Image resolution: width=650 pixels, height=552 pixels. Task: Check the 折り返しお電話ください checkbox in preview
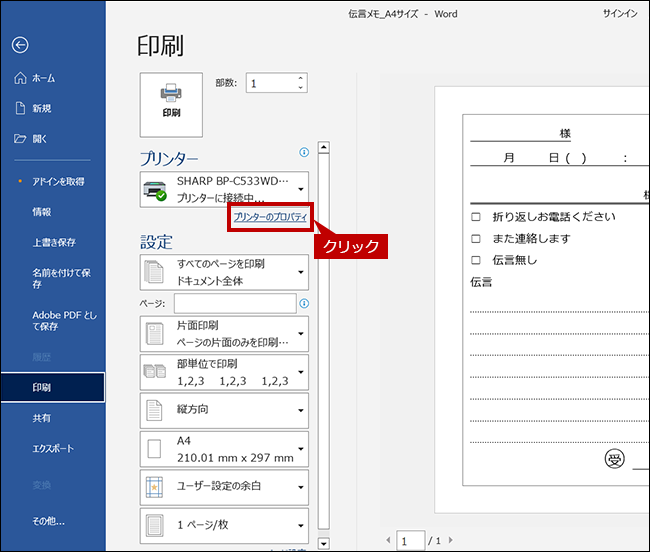476,217
